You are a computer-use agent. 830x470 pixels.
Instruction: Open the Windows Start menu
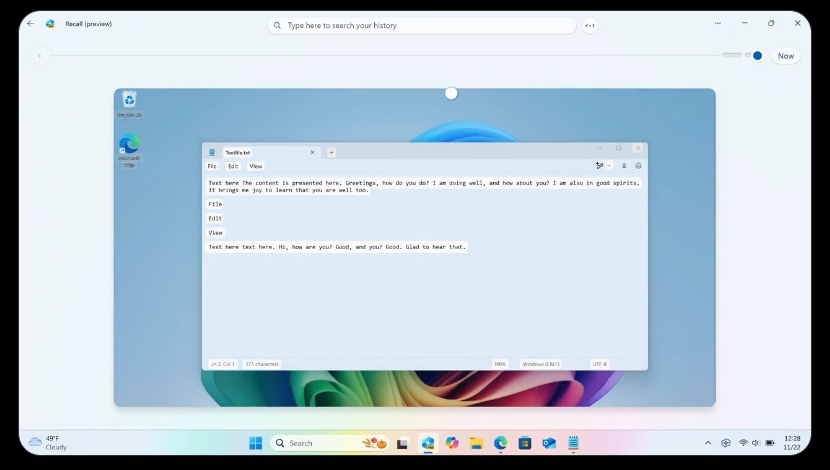(255, 443)
